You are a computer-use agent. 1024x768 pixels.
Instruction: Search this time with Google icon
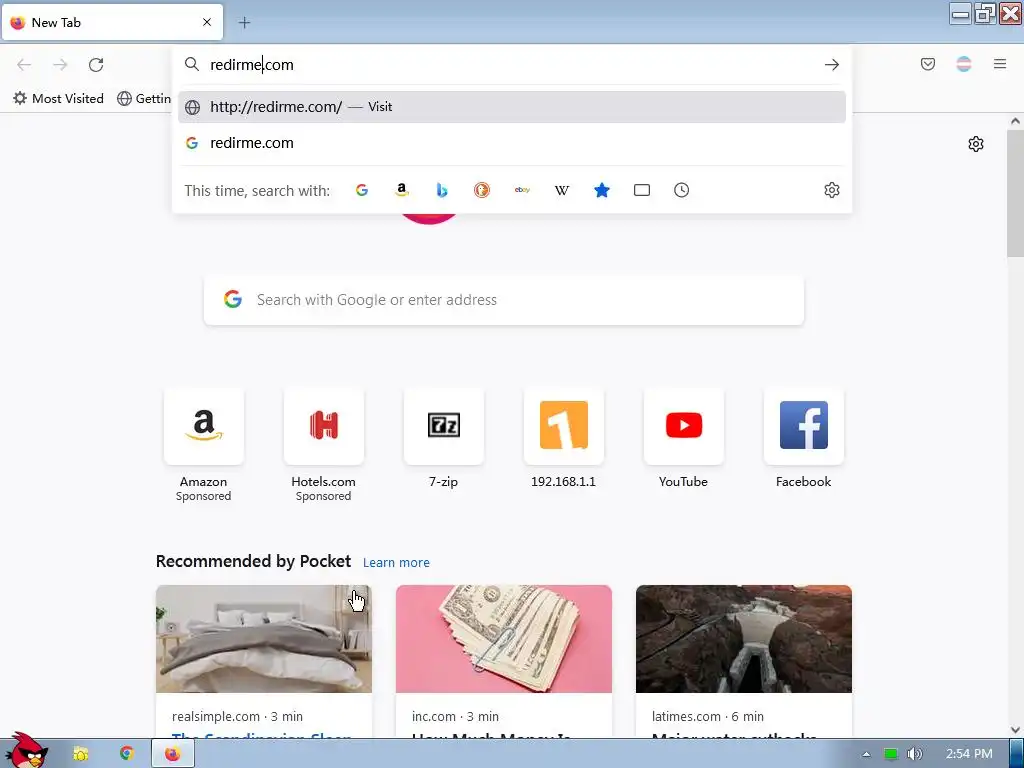click(362, 190)
